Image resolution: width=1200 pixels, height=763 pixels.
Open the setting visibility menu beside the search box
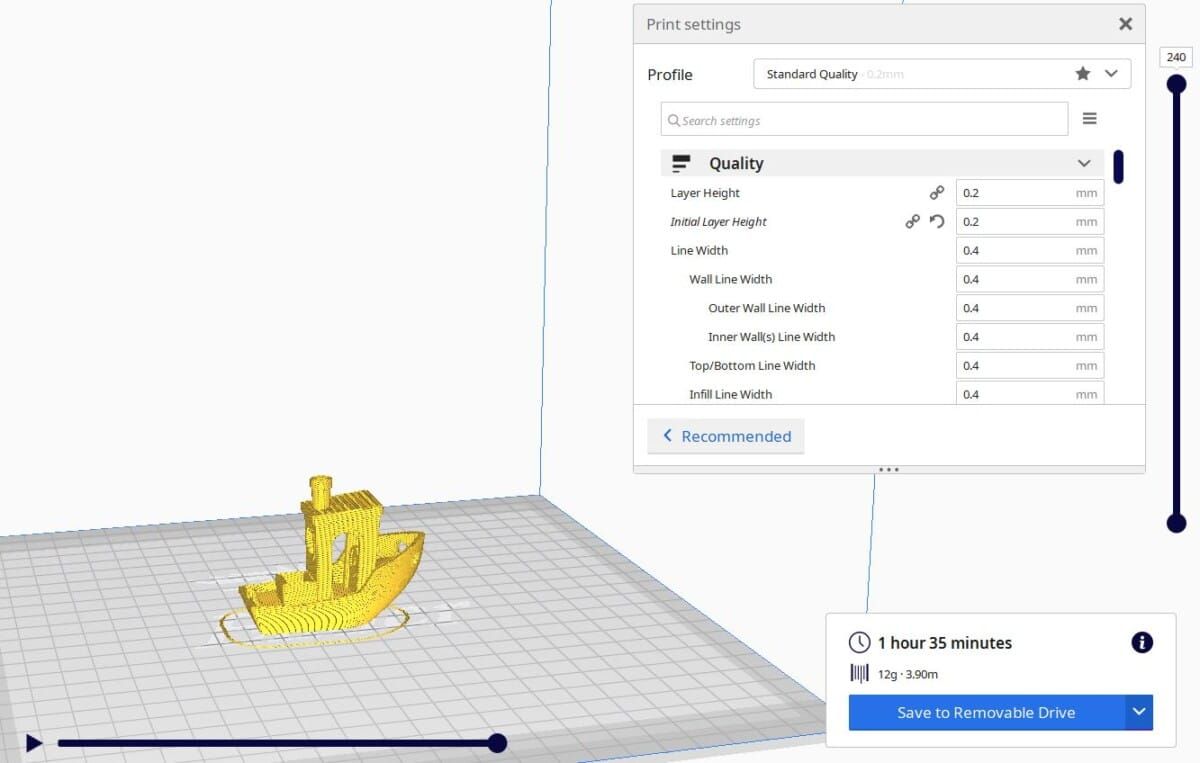click(1089, 117)
